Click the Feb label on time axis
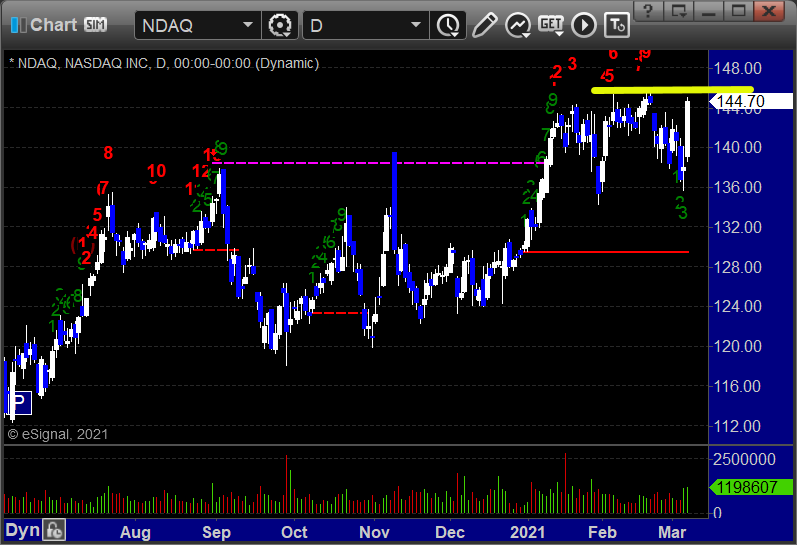 pos(602,532)
